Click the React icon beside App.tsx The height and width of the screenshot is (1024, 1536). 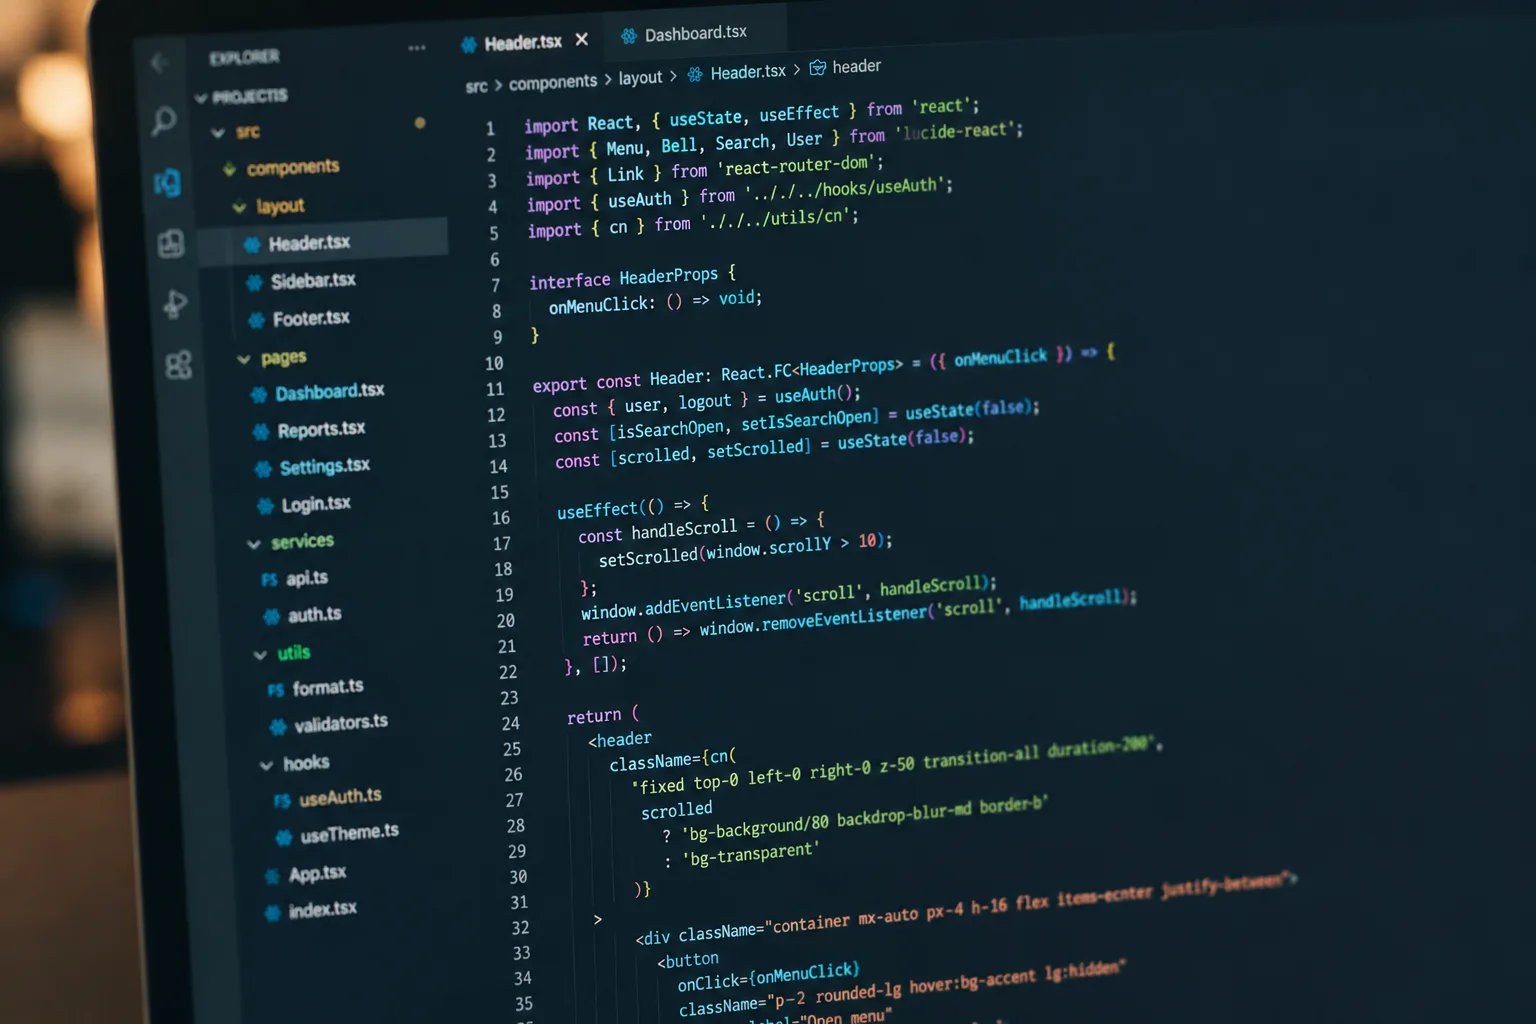click(272, 877)
